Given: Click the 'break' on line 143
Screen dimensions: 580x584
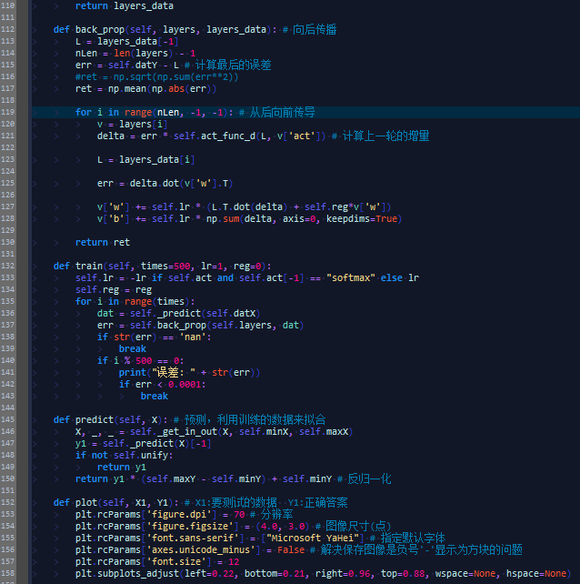Looking at the screenshot, I should click(x=154, y=396).
